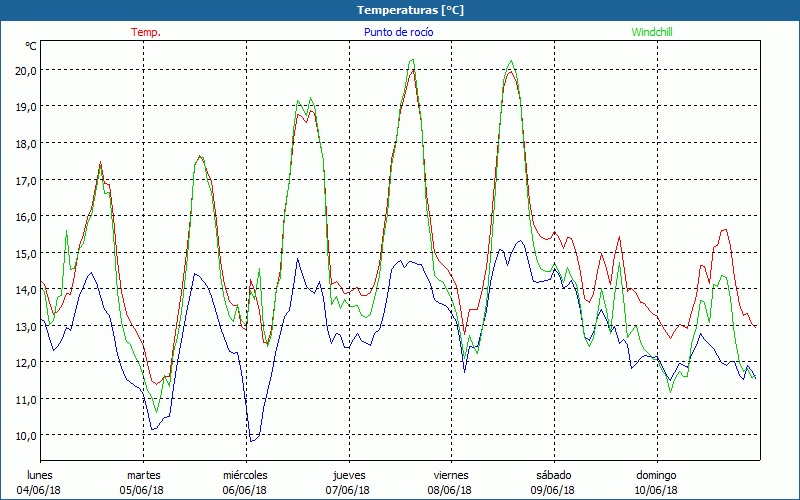Viewport: 800px width, 500px height.
Task: Click the 15,0 y-axis value label
Action: (24, 253)
